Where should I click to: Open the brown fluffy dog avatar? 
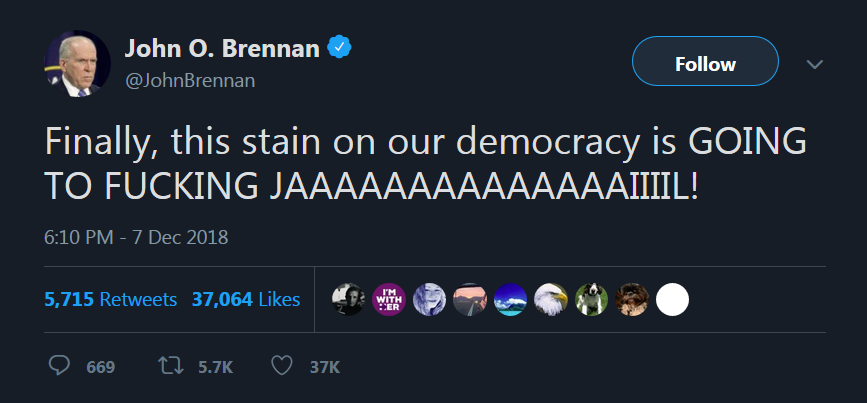point(632,300)
